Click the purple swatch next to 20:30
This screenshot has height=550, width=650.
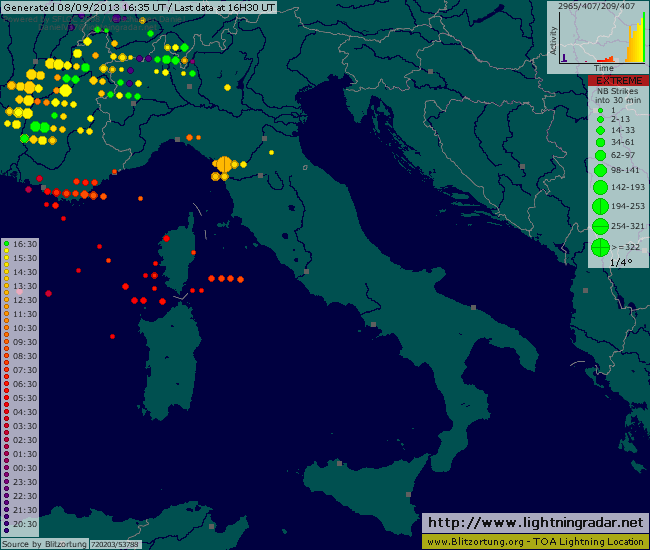point(6,524)
